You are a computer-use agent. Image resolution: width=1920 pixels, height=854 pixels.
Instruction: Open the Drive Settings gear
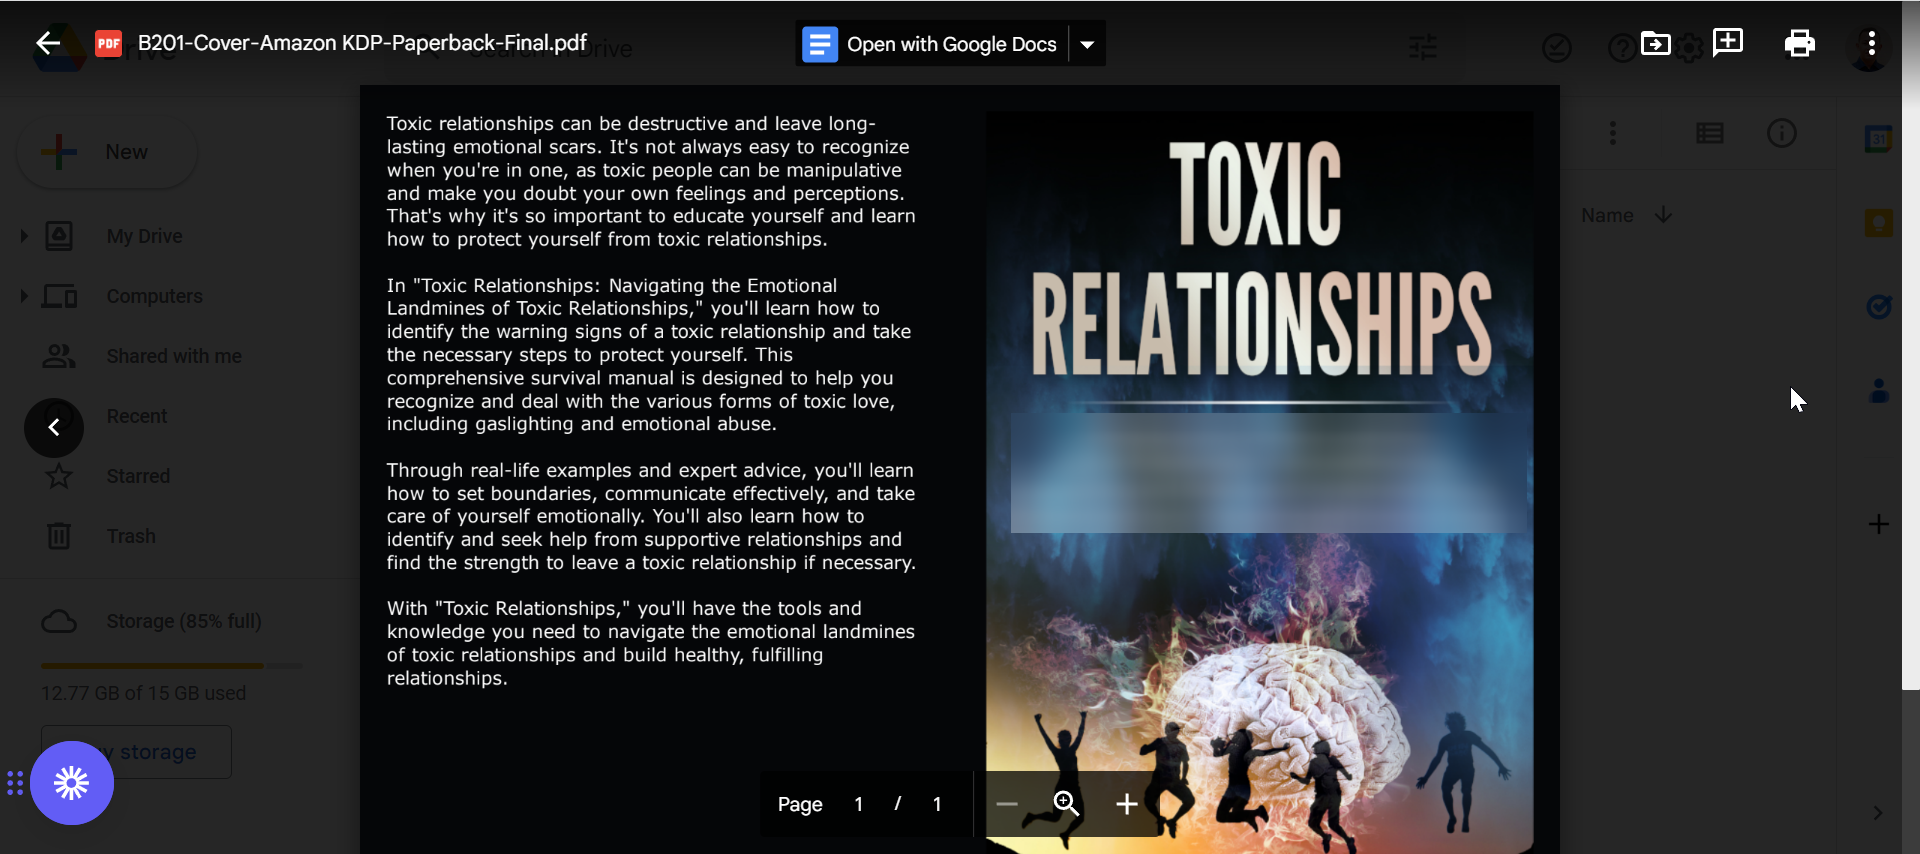(x=1690, y=48)
